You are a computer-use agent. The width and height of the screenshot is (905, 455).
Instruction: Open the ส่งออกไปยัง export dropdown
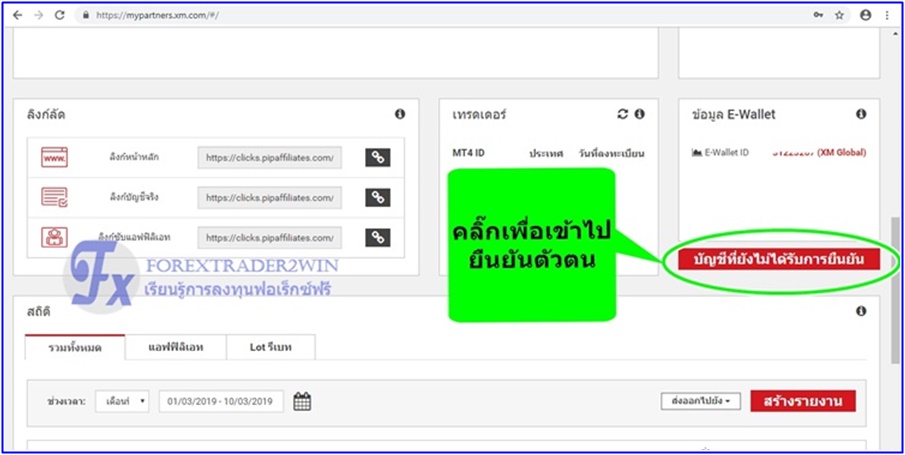click(x=699, y=401)
